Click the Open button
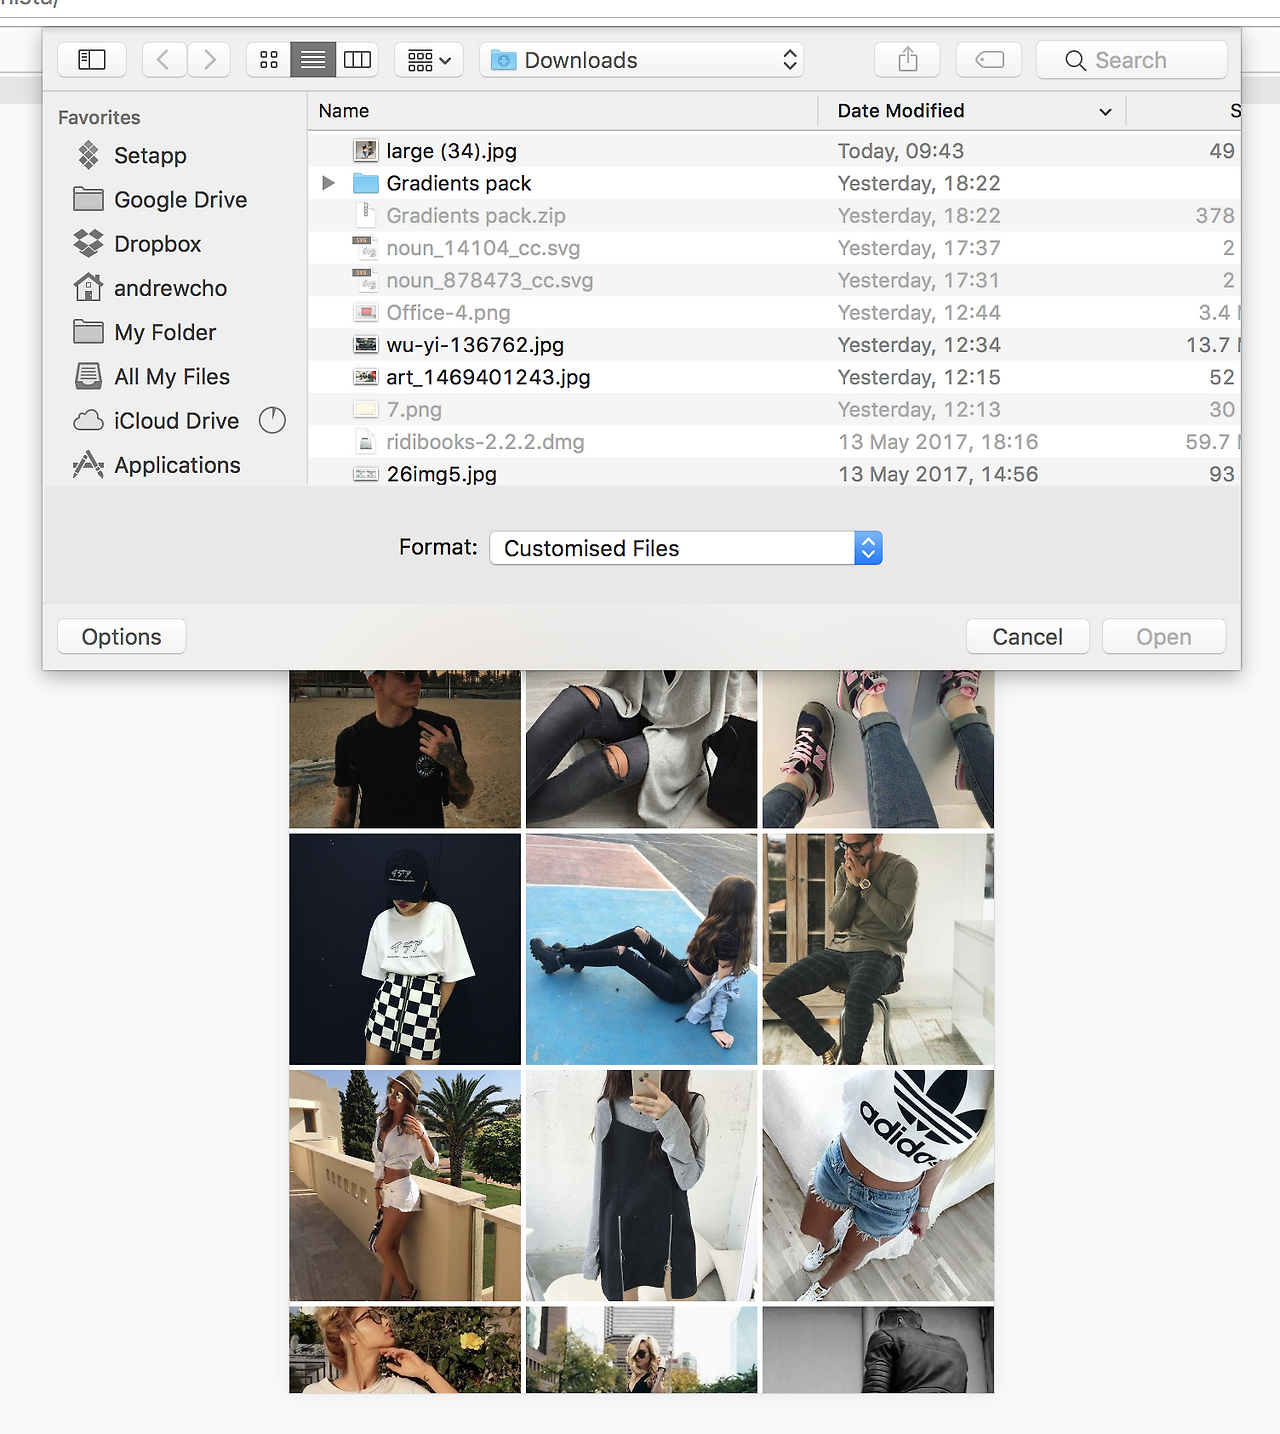The width and height of the screenshot is (1280, 1434). tap(1163, 637)
